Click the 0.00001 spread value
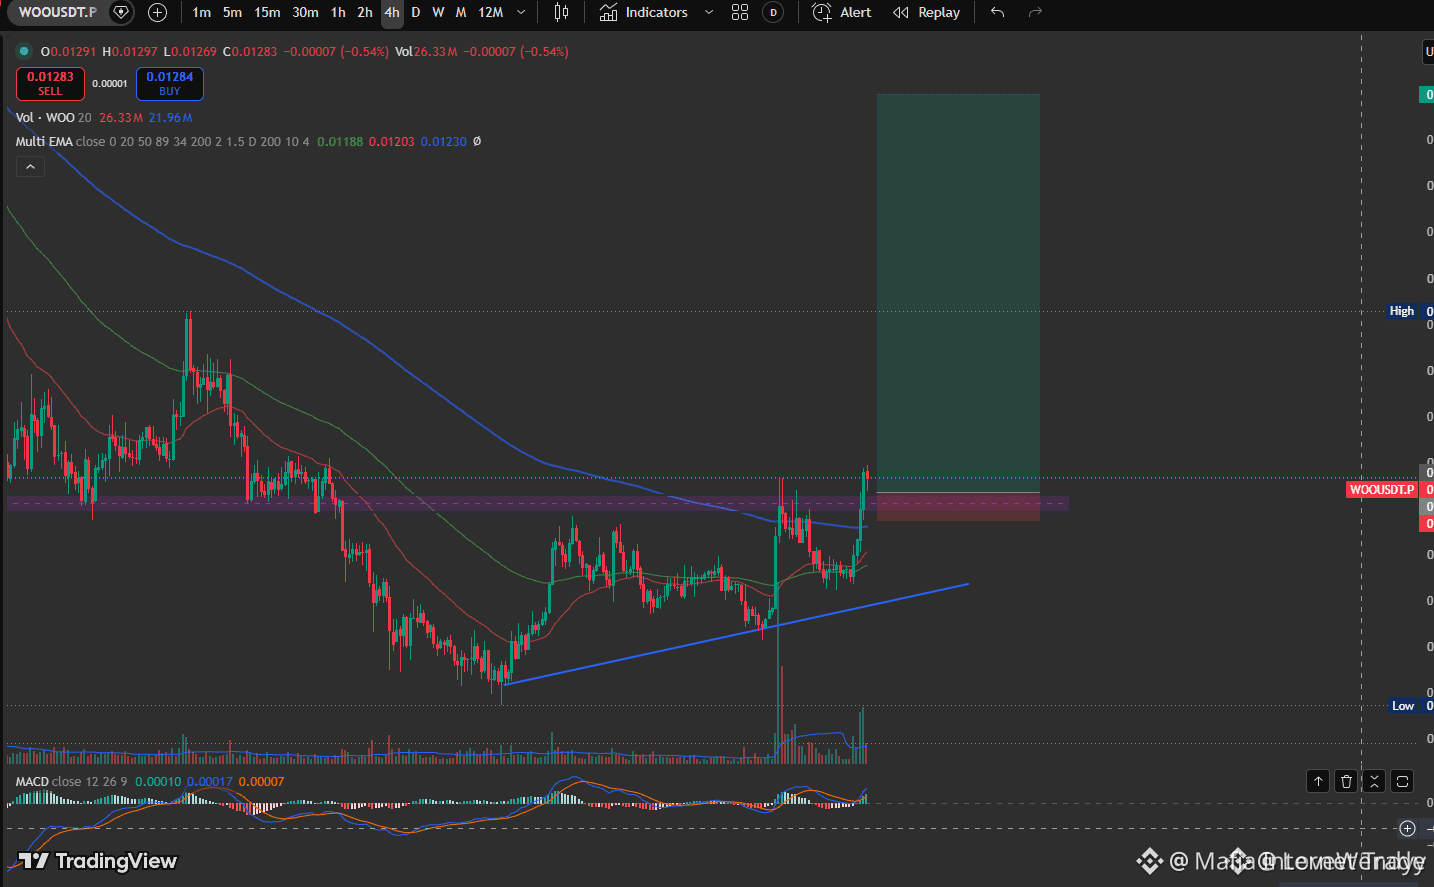 (x=110, y=84)
